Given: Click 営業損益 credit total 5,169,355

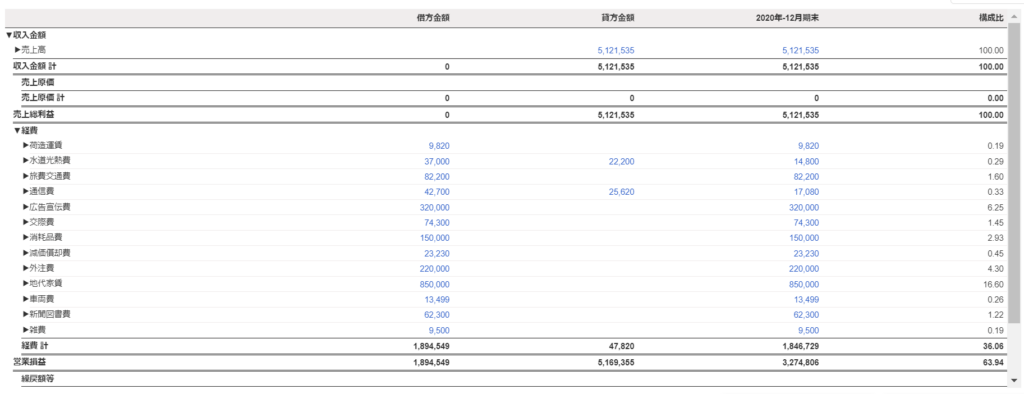Looking at the screenshot, I should tap(615, 362).
